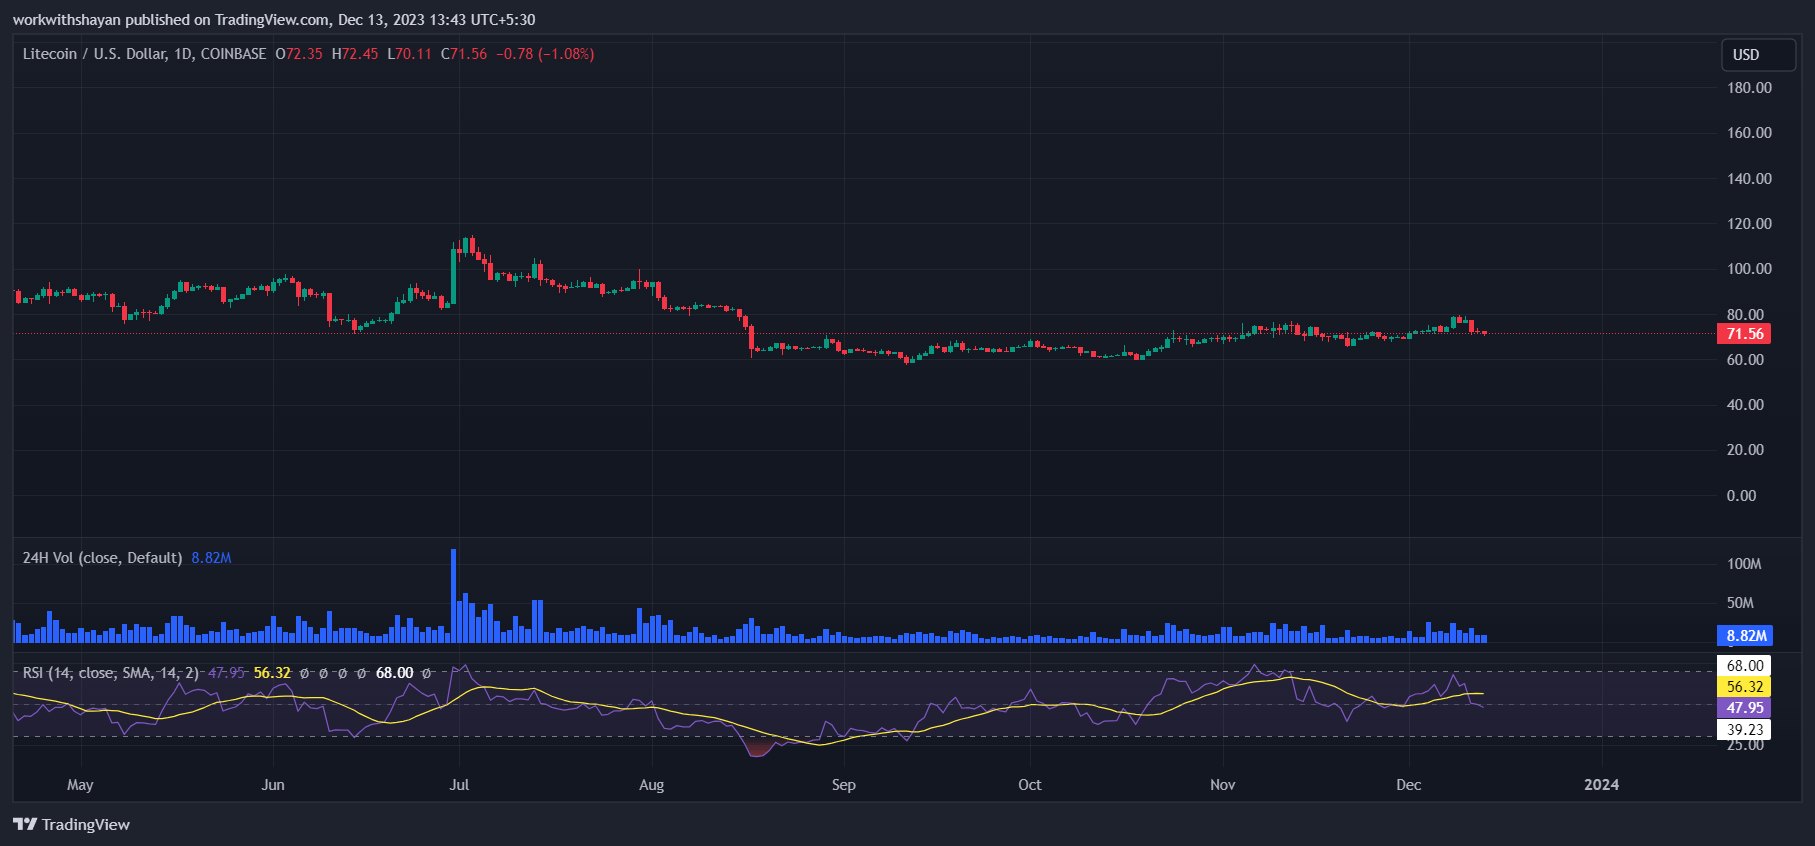Viewport: 1815px width, 846px height.
Task: Click the change value −0.78 (−1.08%)
Action: click(x=545, y=54)
